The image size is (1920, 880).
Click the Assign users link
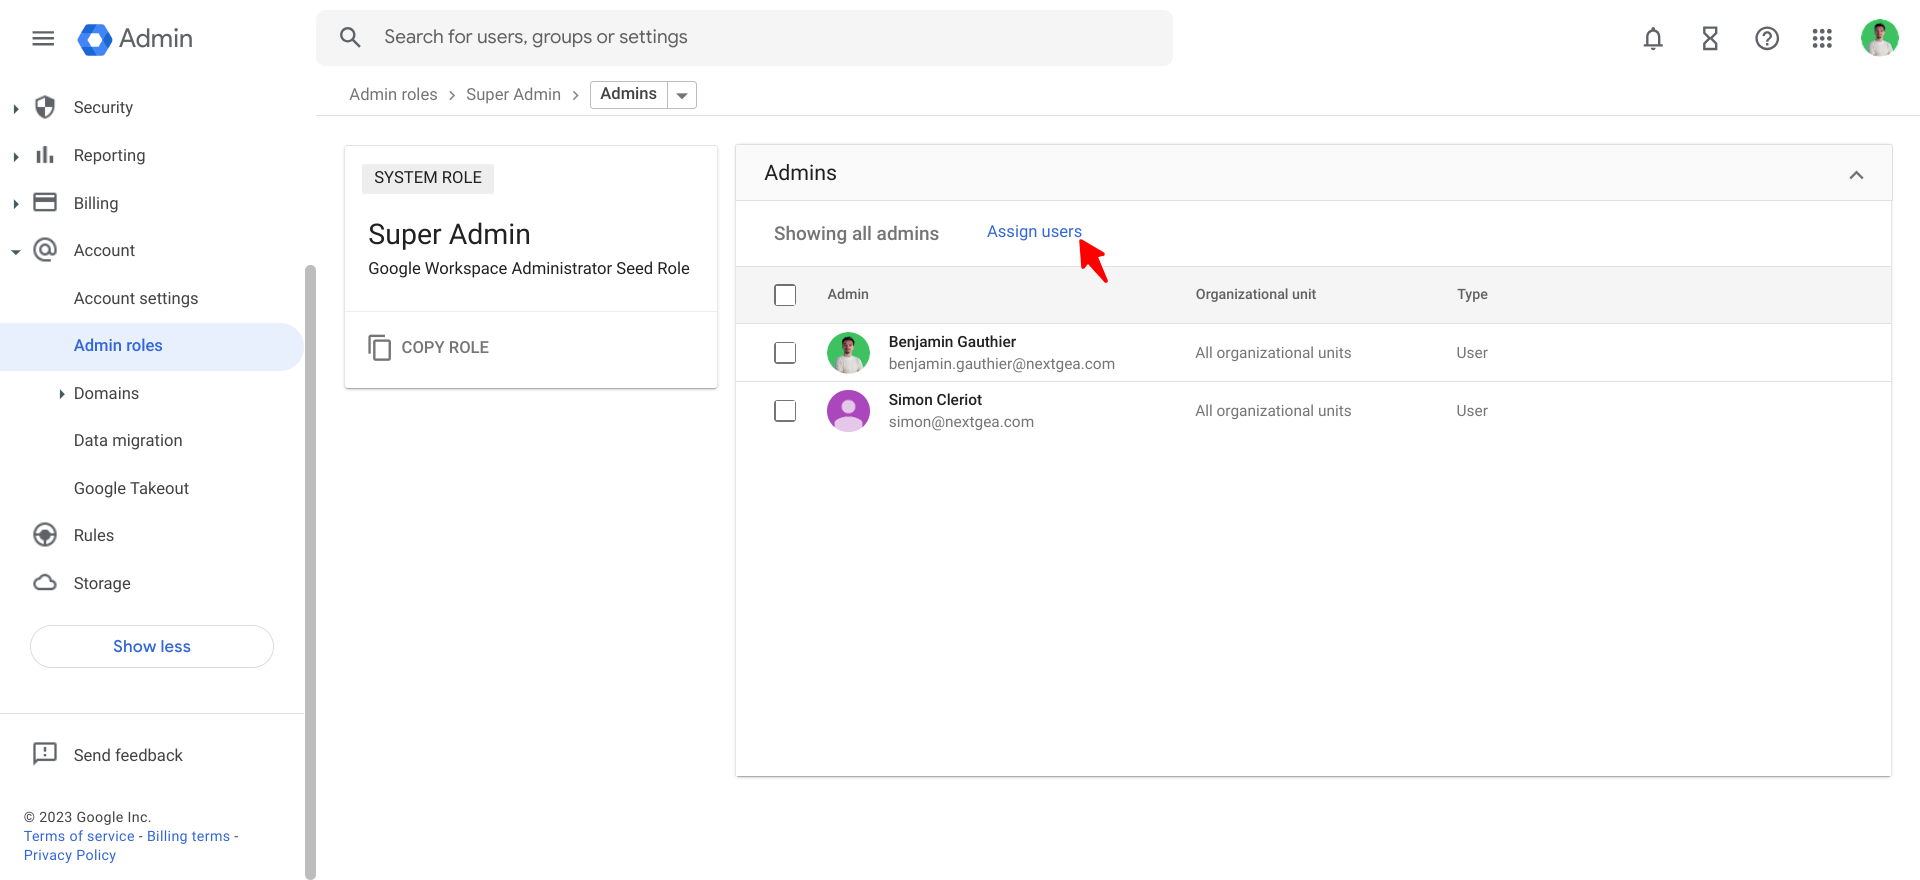[1034, 231]
